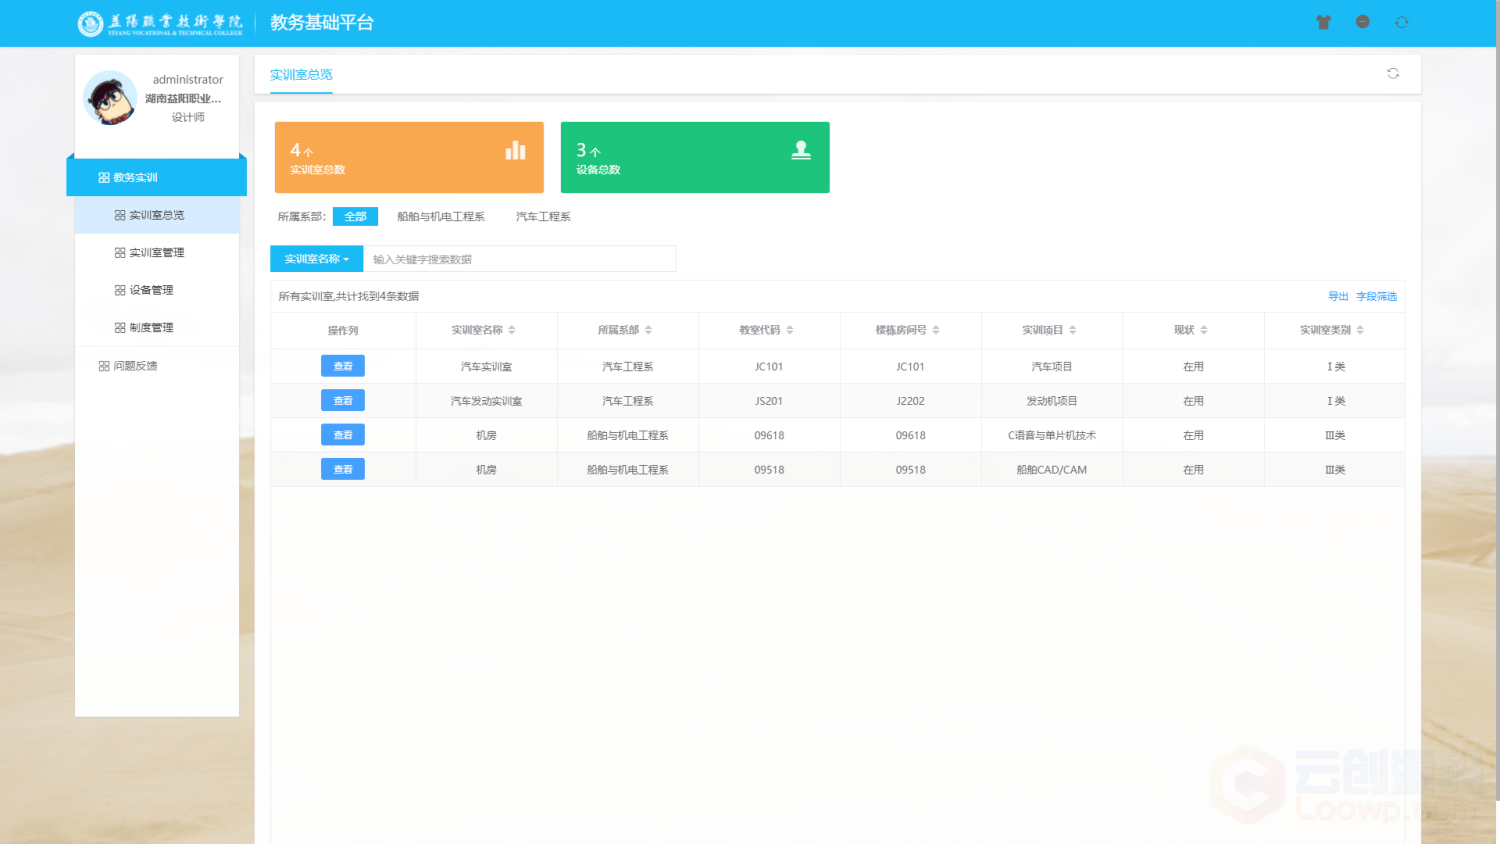Click the 汽车发动实训室 name cell
1500x844 pixels.
[486, 401]
